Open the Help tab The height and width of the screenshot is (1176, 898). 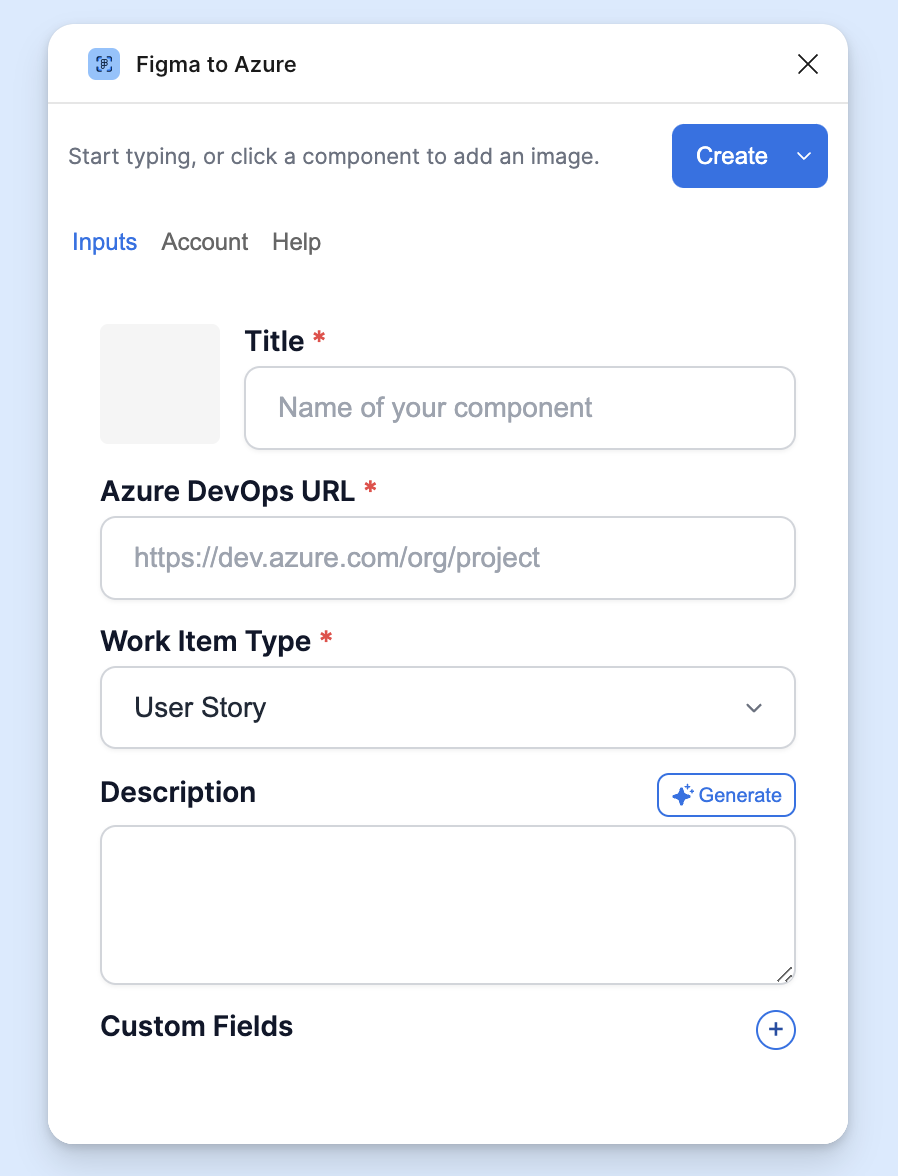[296, 242]
